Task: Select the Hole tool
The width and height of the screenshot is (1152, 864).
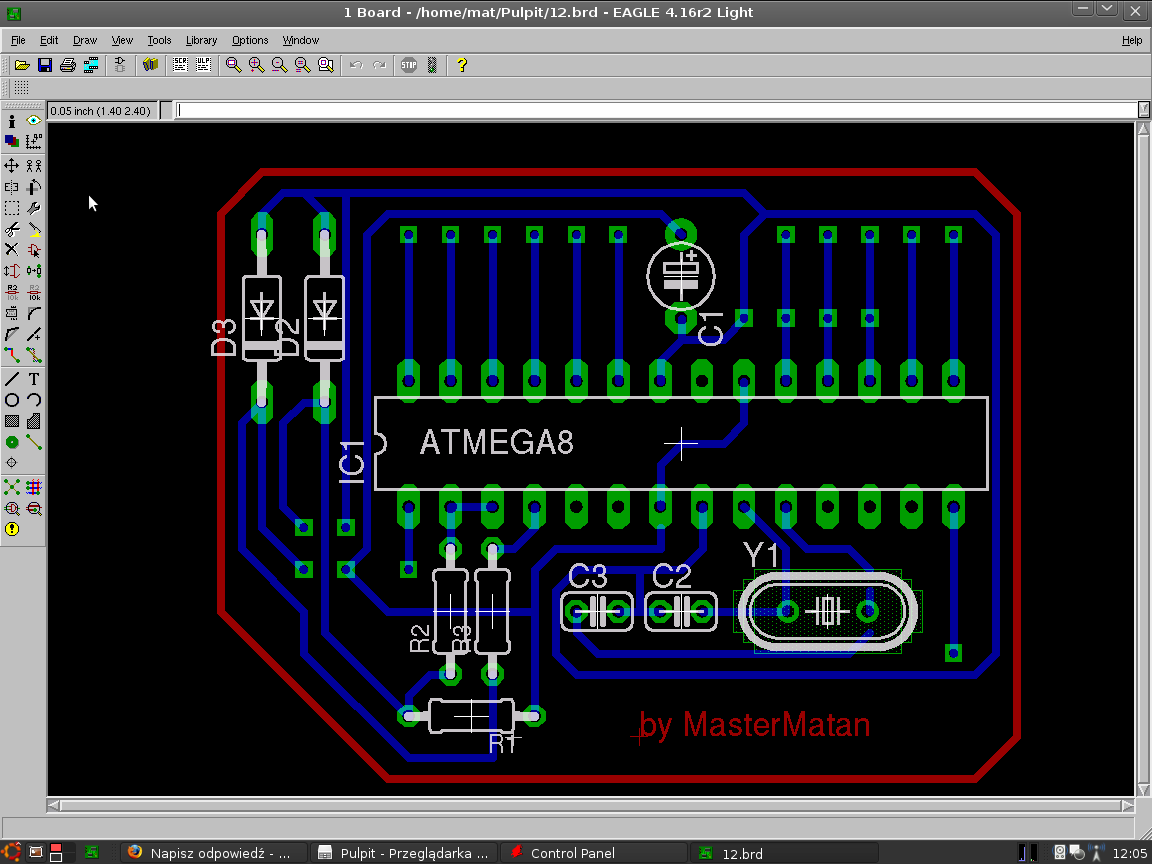Action: 12,463
